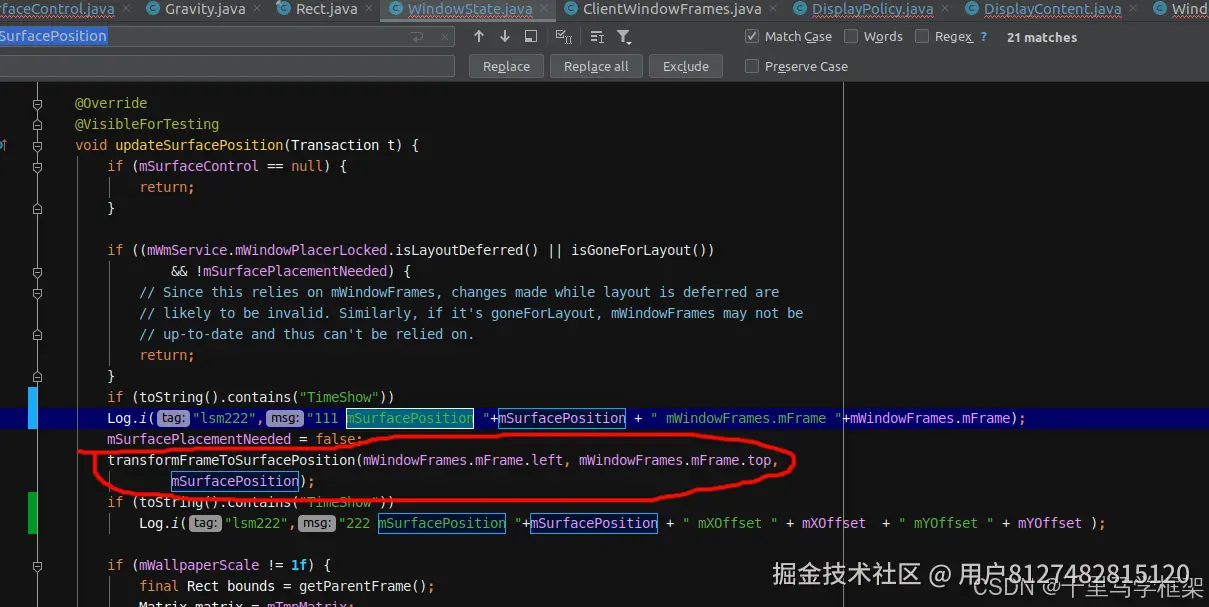1209x607 pixels.
Task: Collapse the mSurfaceControl == null if block
Action: click(x=37, y=166)
